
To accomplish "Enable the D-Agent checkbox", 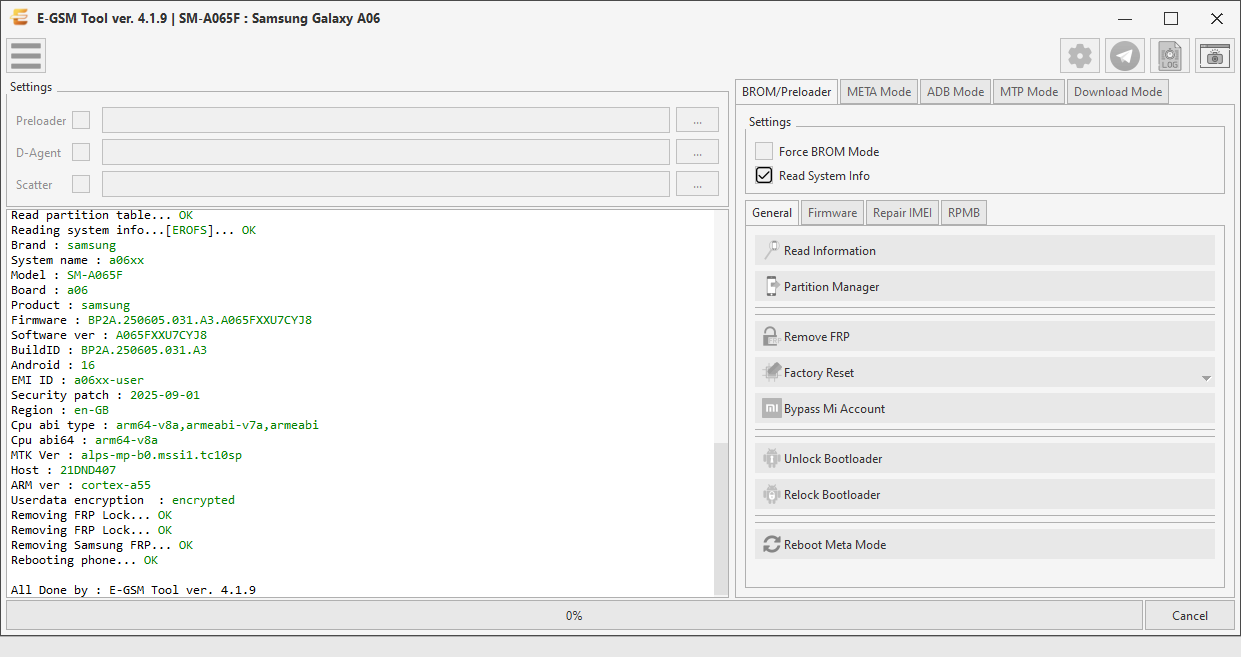I will 81,152.
